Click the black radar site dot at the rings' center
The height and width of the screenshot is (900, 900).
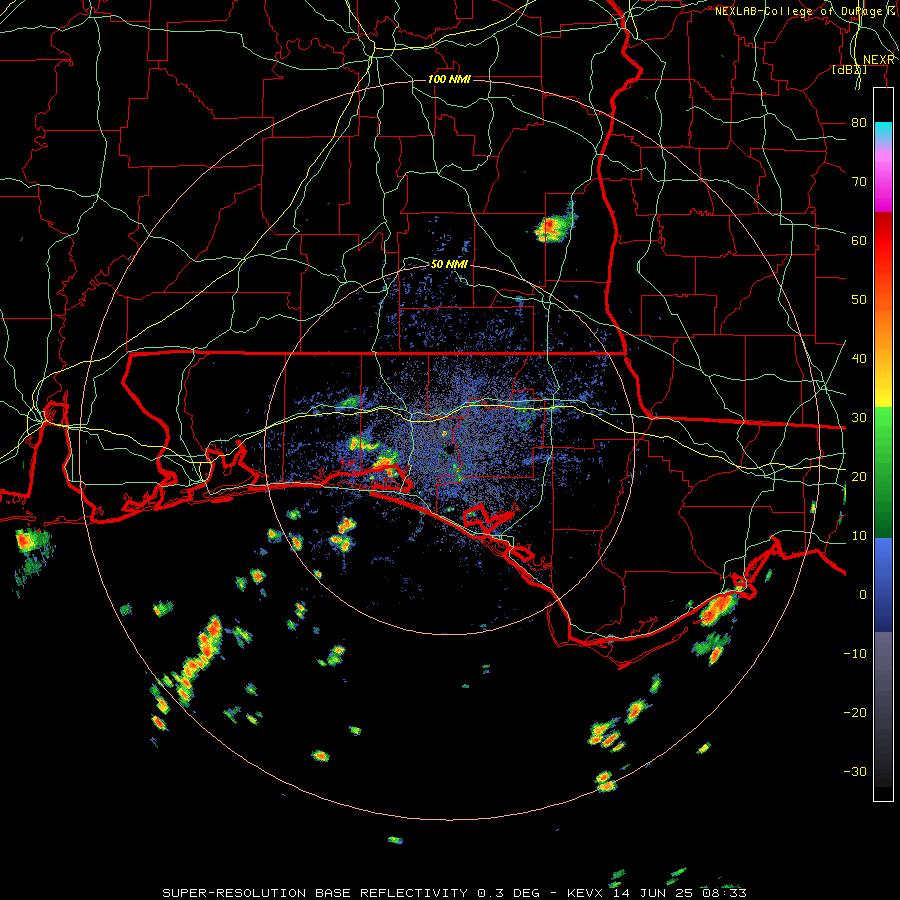tap(449, 449)
